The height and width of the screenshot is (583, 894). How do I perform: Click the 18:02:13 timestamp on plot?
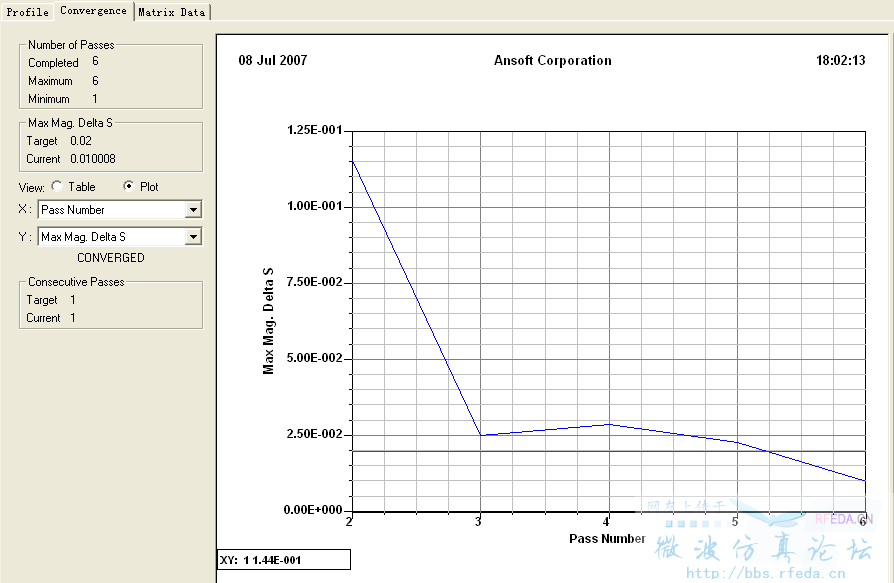click(x=840, y=61)
